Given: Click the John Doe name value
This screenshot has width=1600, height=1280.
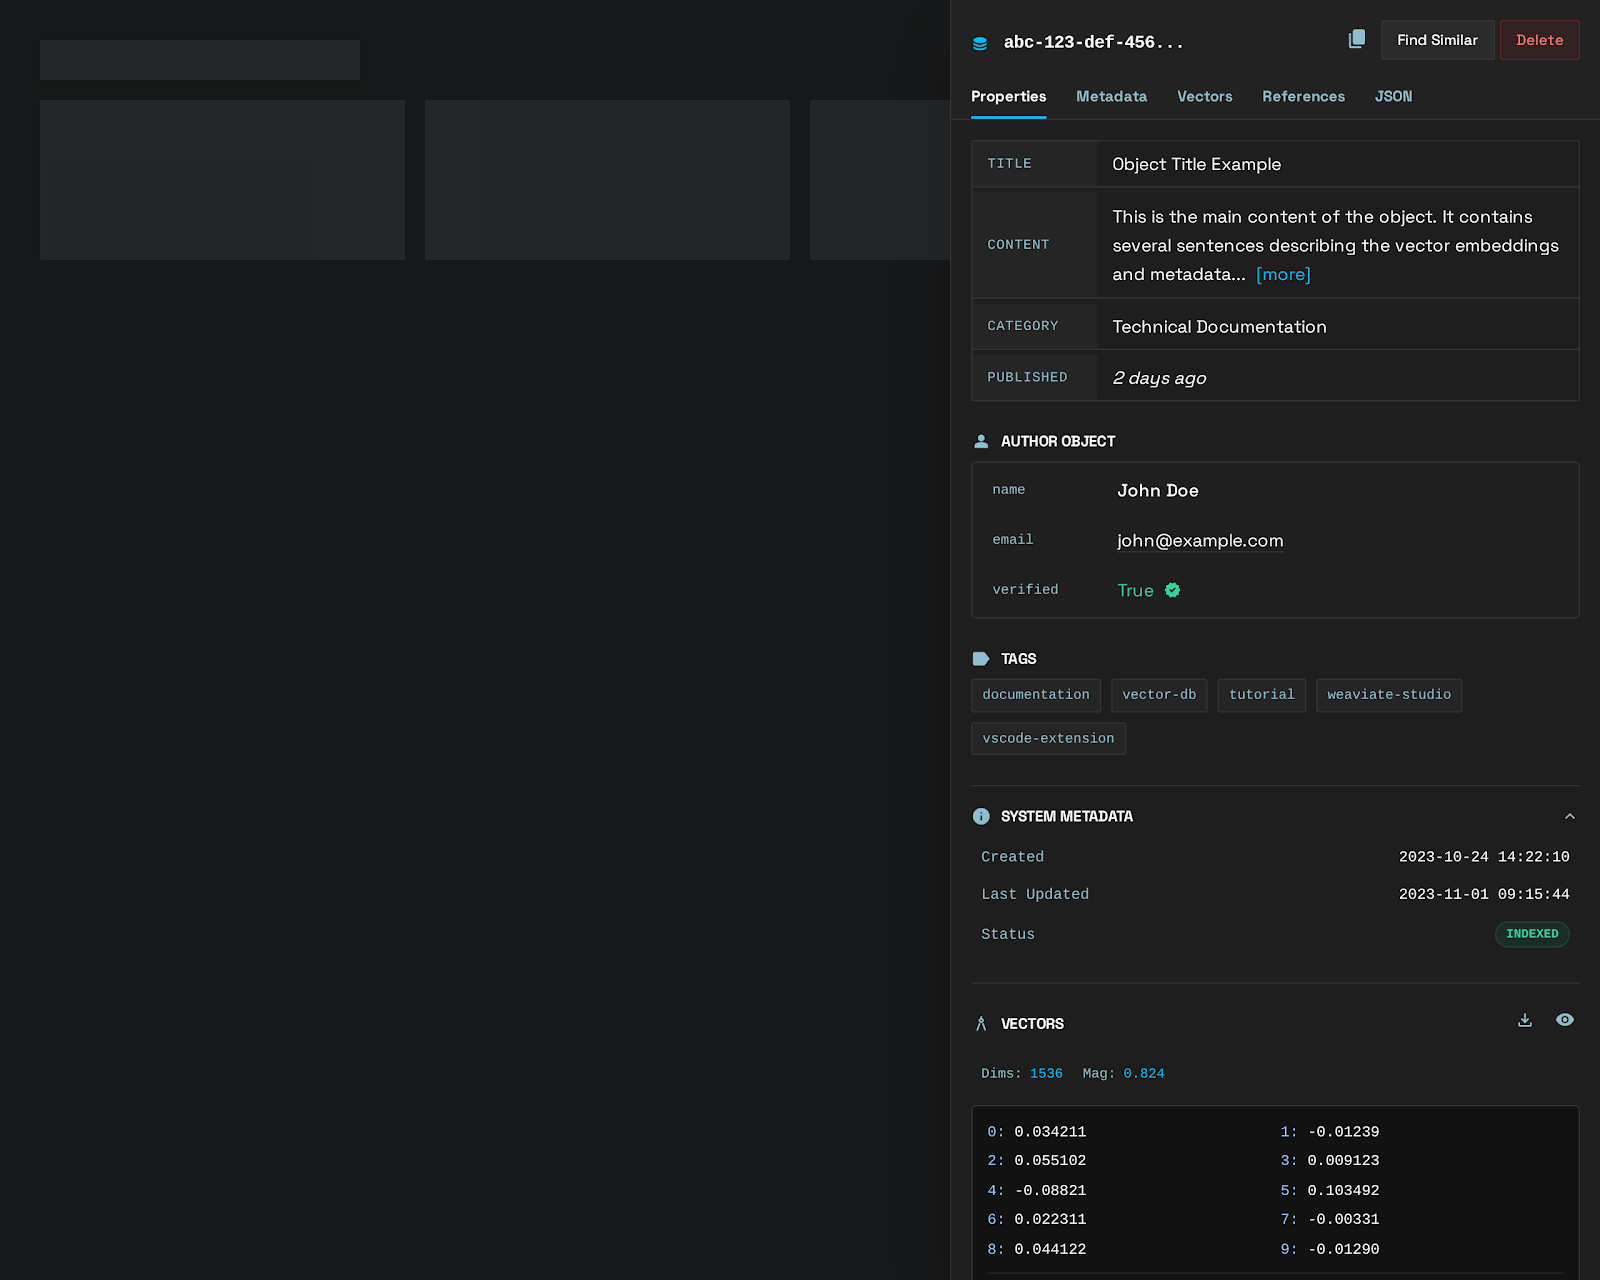Looking at the screenshot, I should (1158, 491).
